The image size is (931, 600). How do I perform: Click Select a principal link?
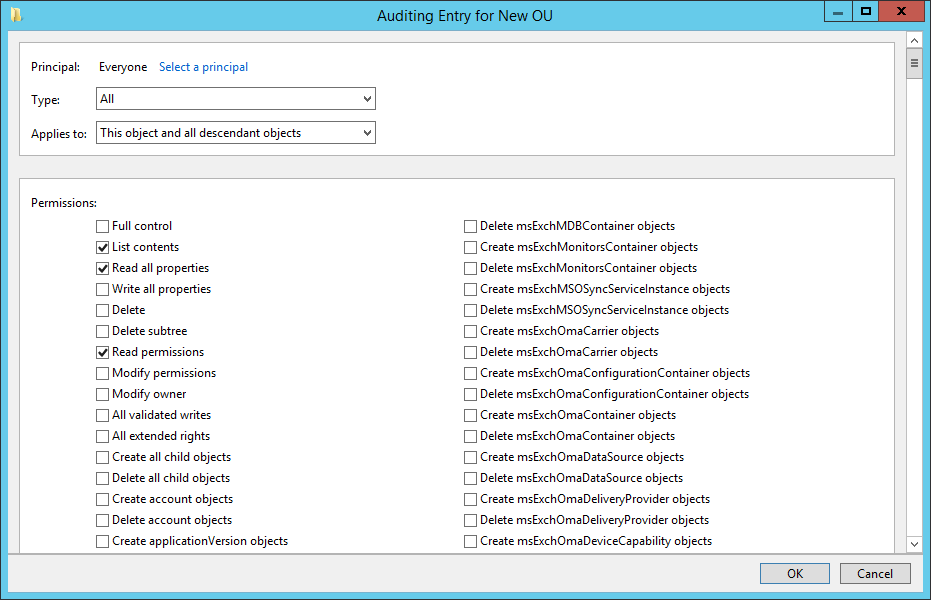click(x=204, y=67)
